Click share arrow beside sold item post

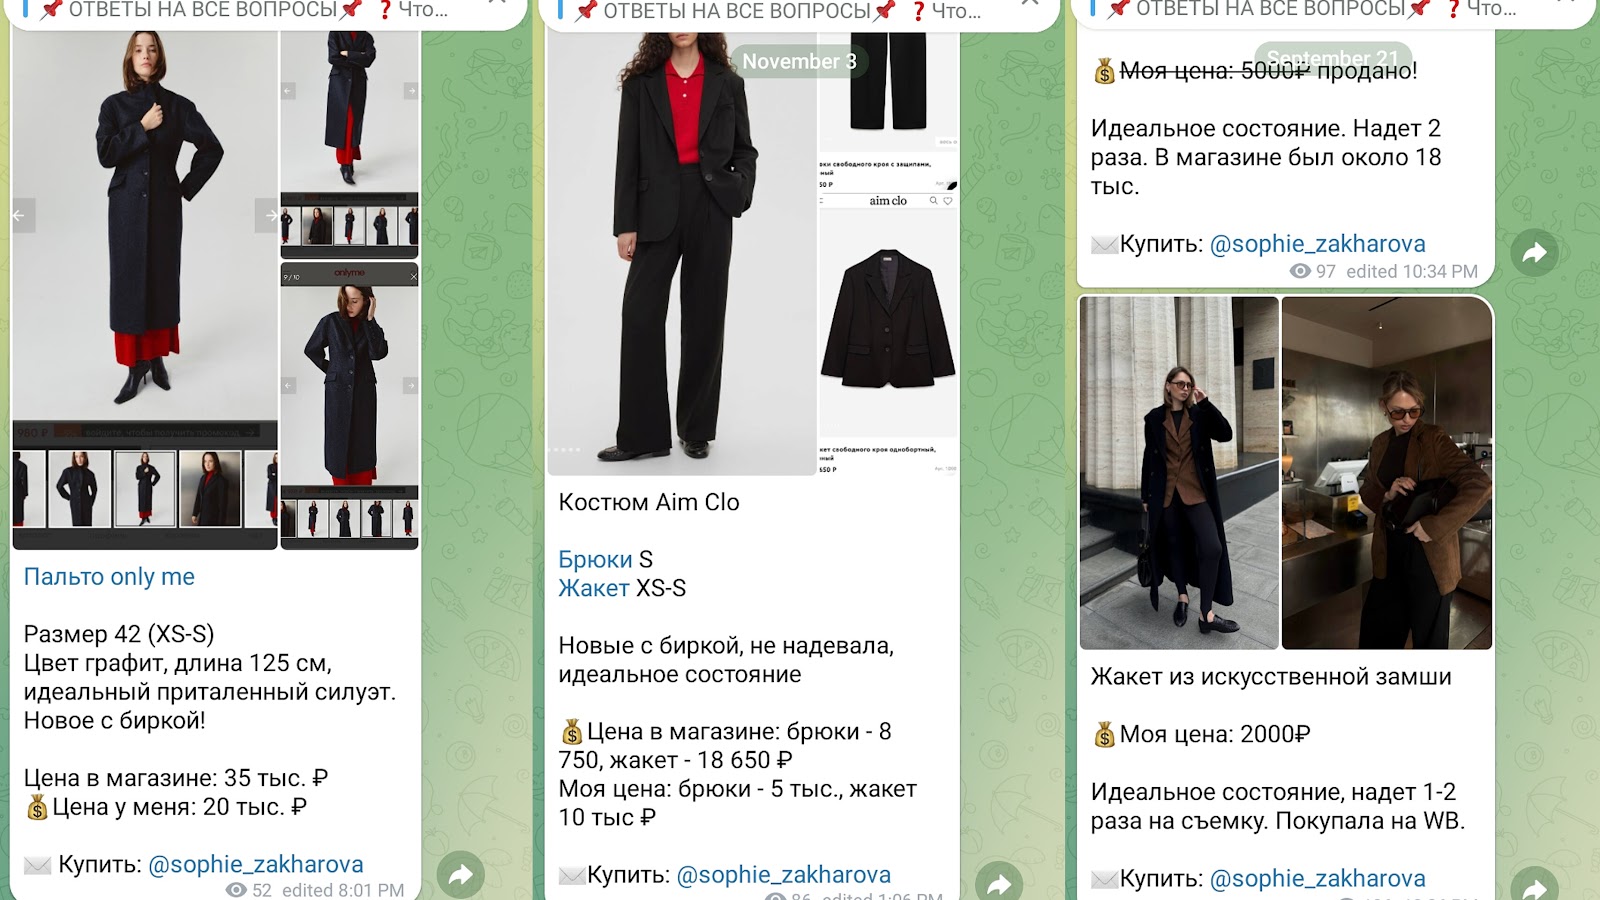1534,253
